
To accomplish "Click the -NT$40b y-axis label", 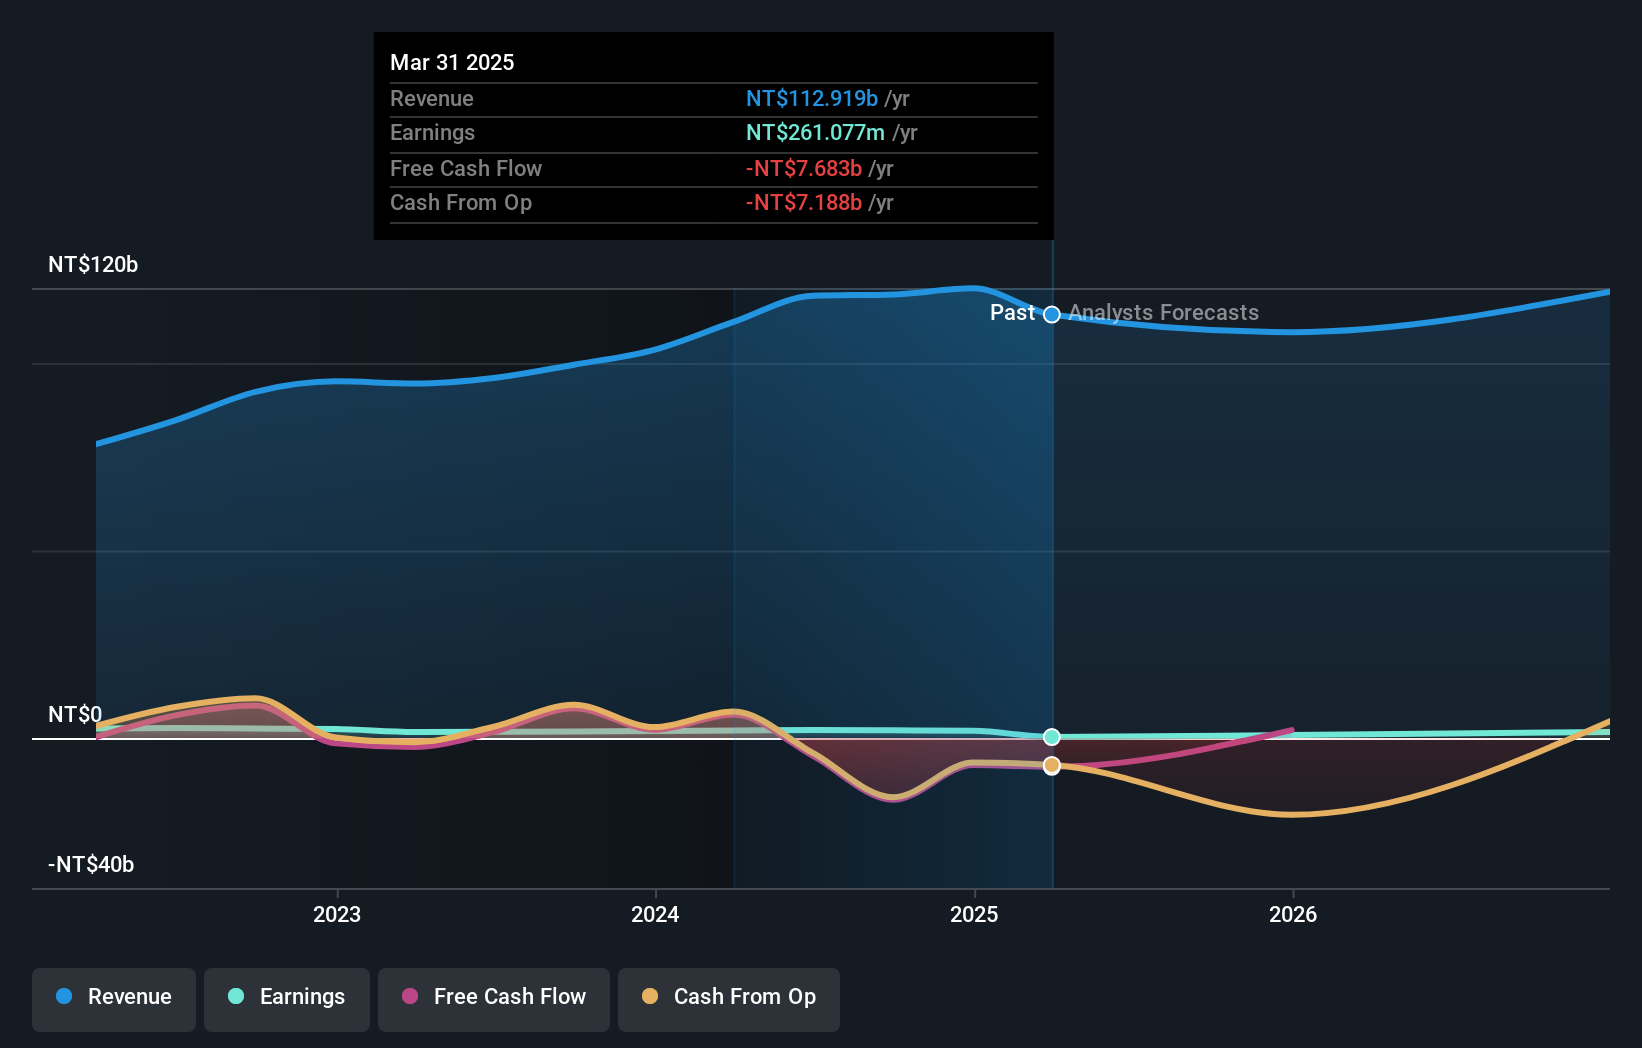I will (x=91, y=864).
